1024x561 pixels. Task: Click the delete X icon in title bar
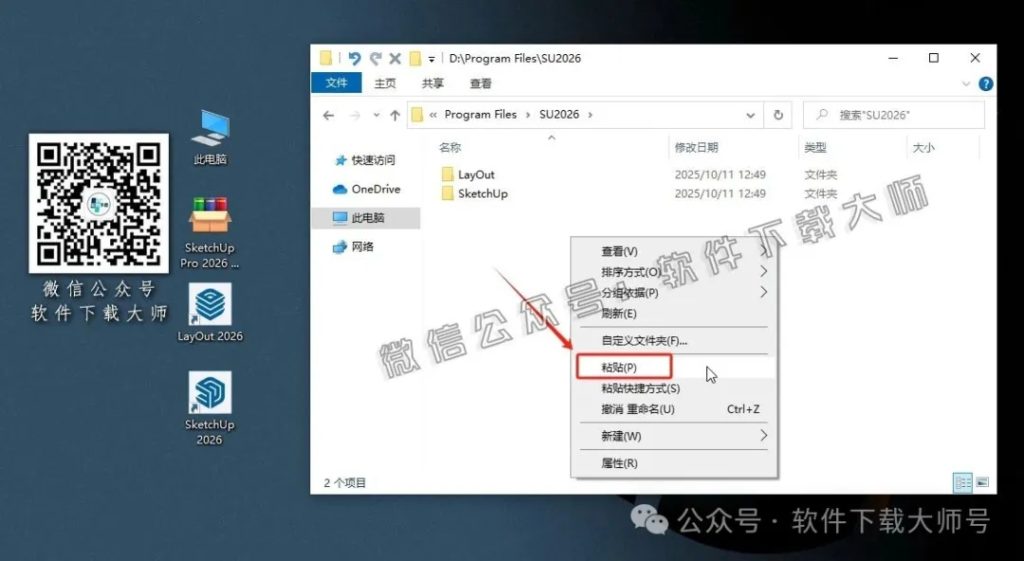(395, 59)
